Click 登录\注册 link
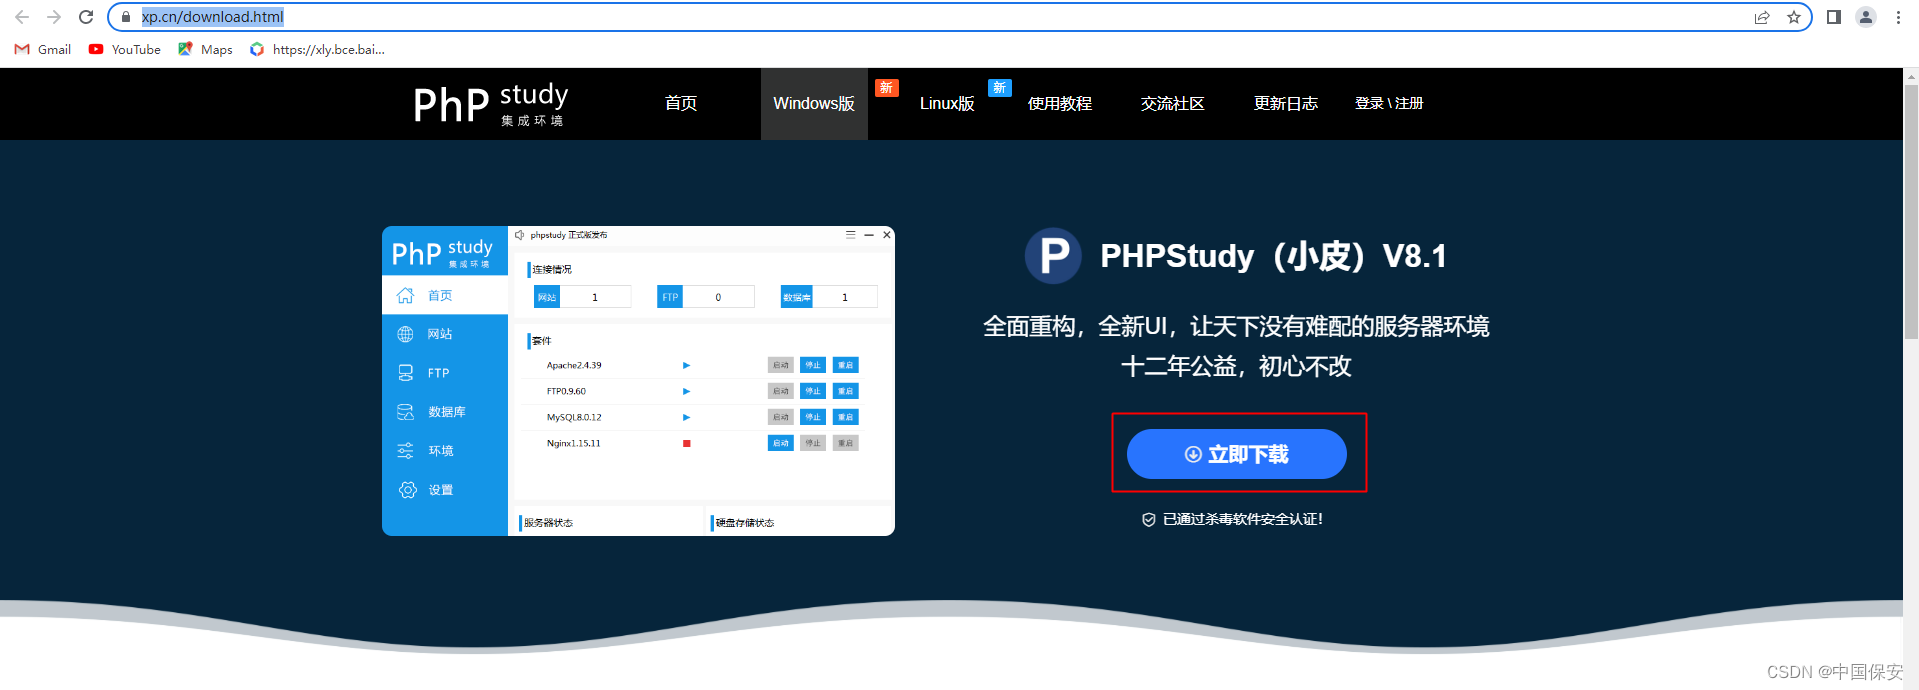The width and height of the screenshot is (1919, 690). [1389, 103]
